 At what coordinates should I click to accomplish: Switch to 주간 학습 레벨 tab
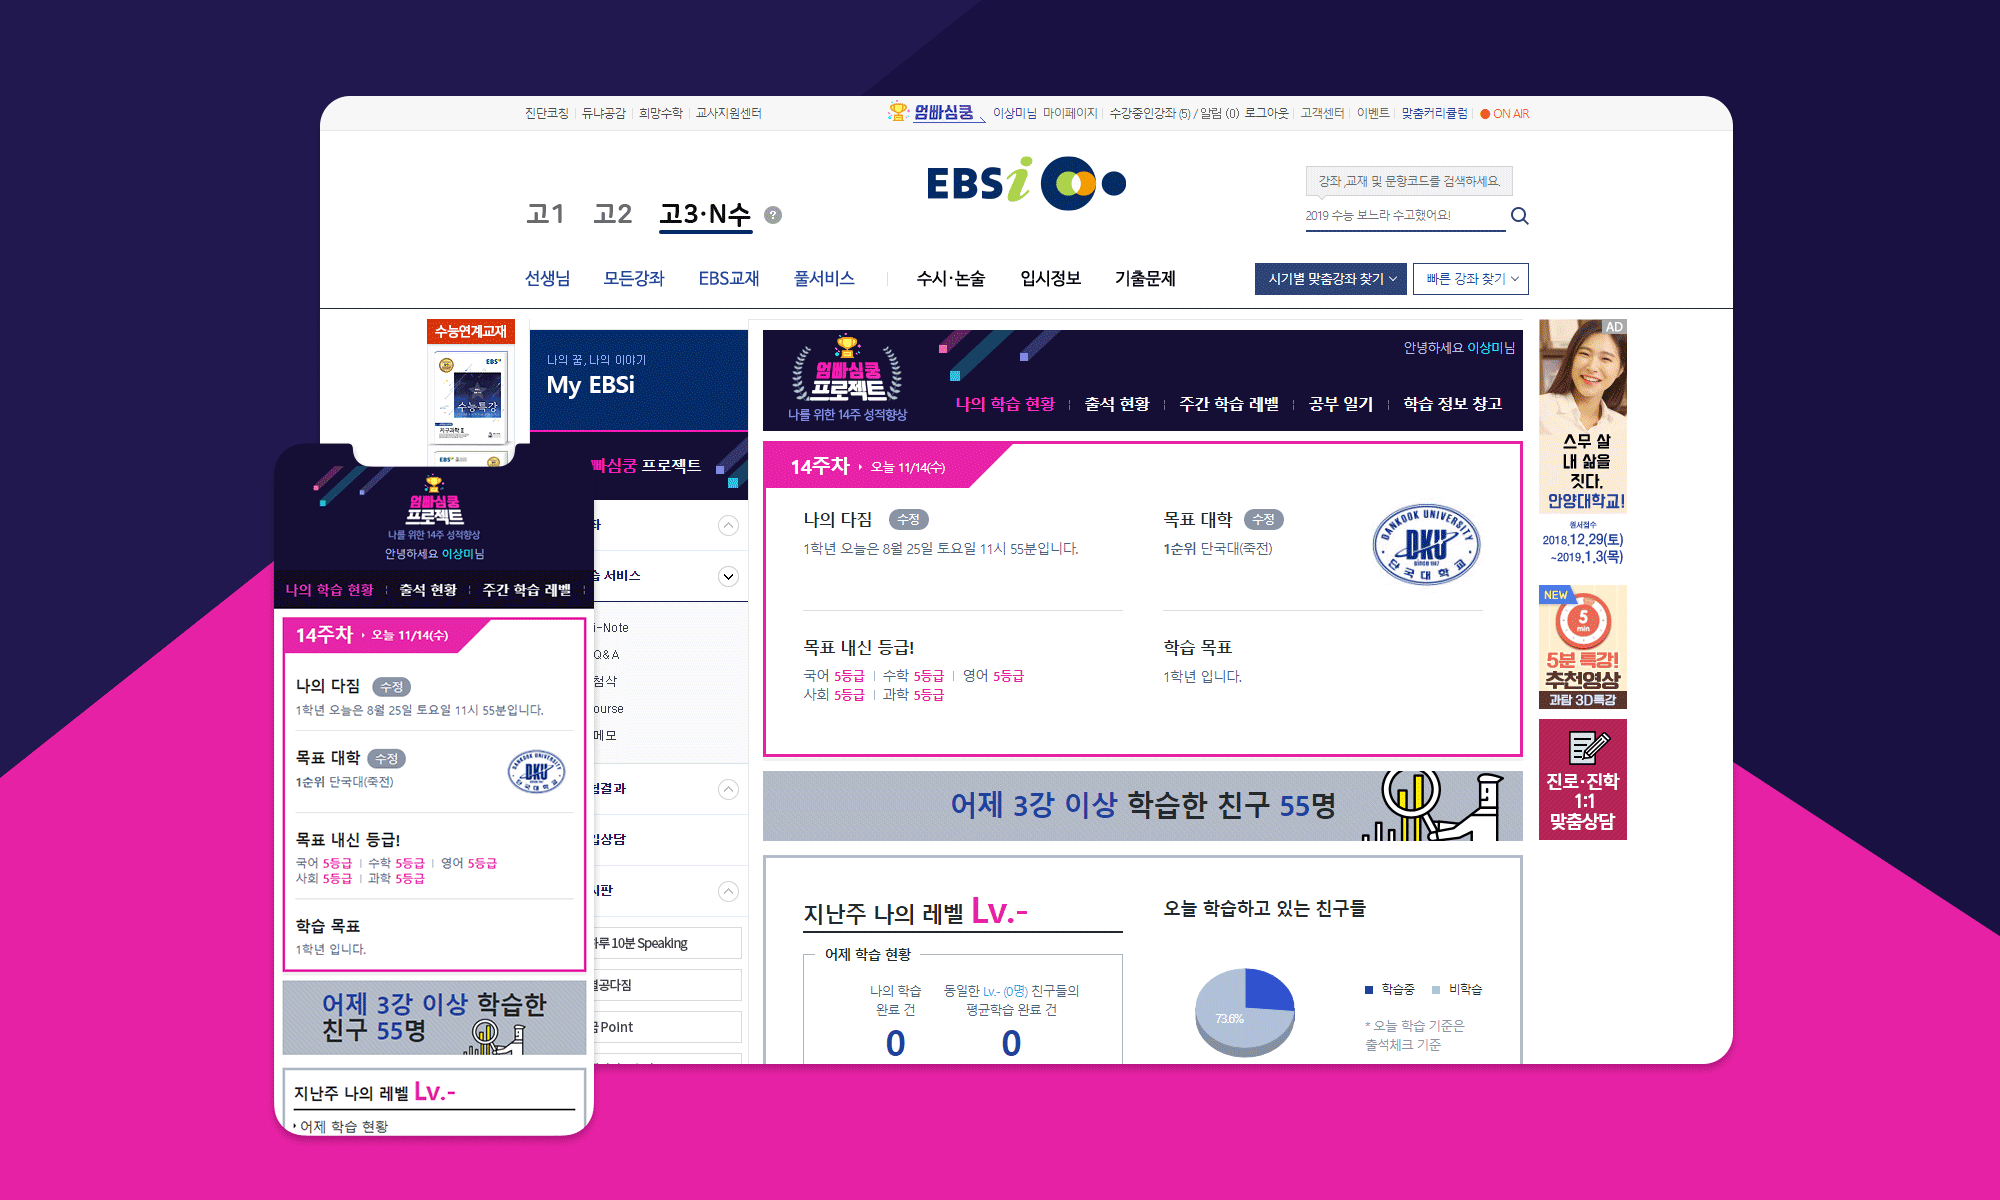(1229, 404)
